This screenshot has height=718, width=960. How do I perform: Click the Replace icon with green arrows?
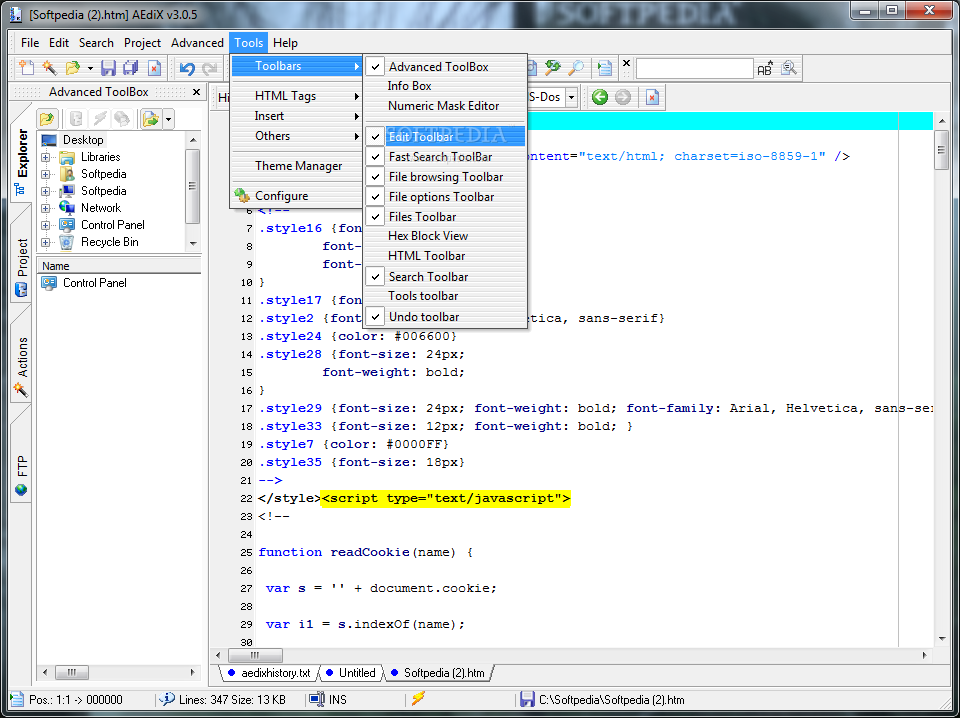coord(553,67)
